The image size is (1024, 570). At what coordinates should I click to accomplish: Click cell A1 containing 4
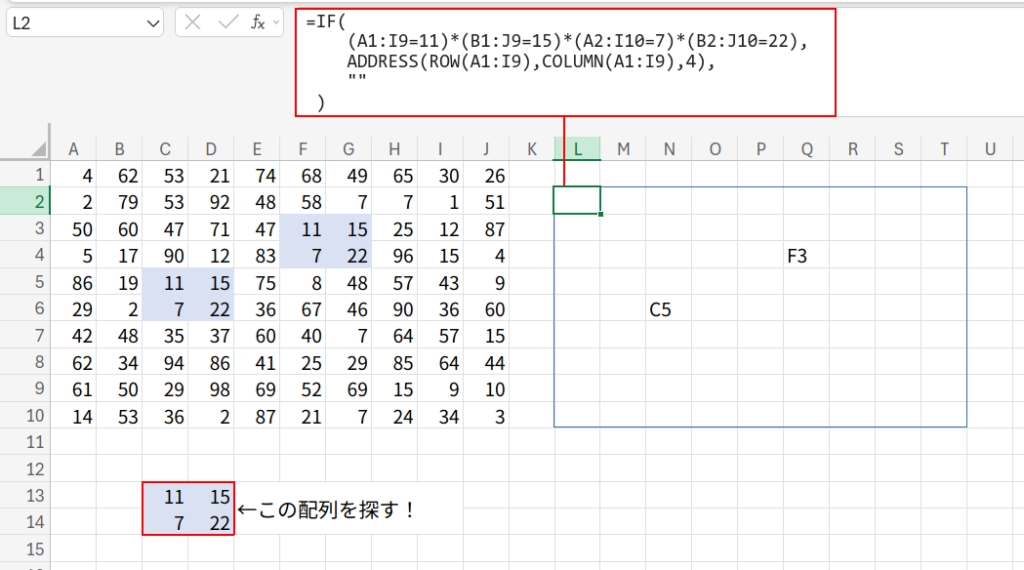point(73,175)
